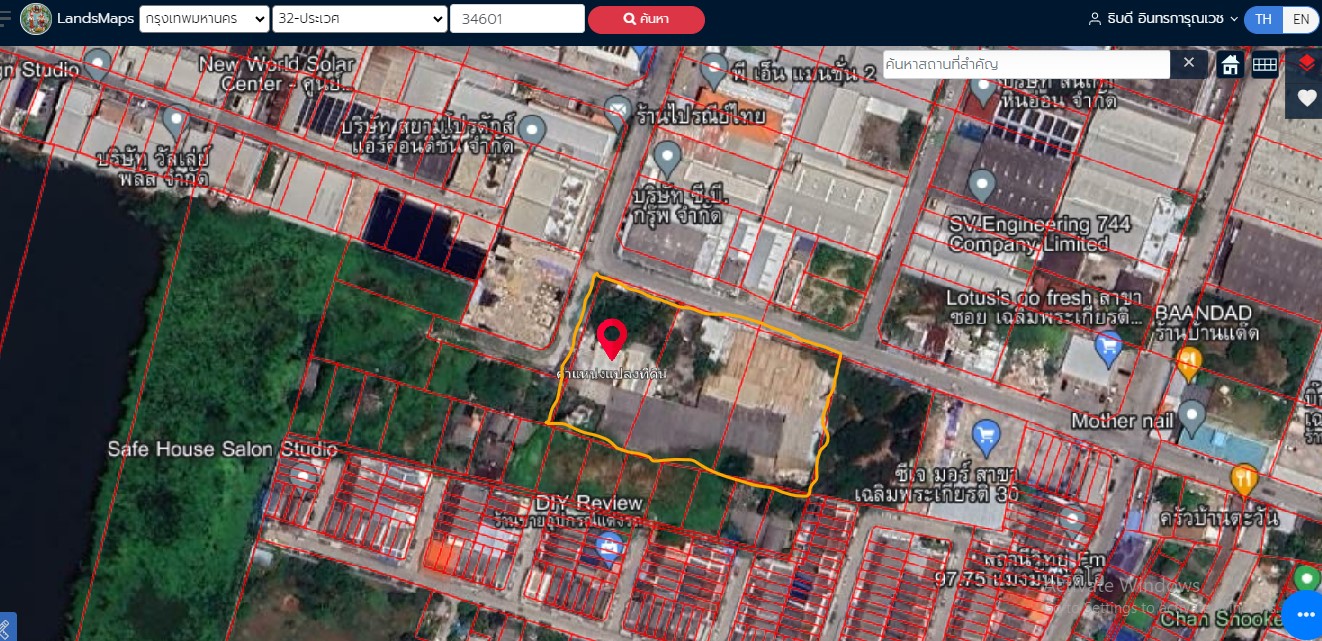Image resolution: width=1322 pixels, height=641 pixels.
Task: Click the ซีเจ มอร์ shopping cart marker
Action: point(986,436)
